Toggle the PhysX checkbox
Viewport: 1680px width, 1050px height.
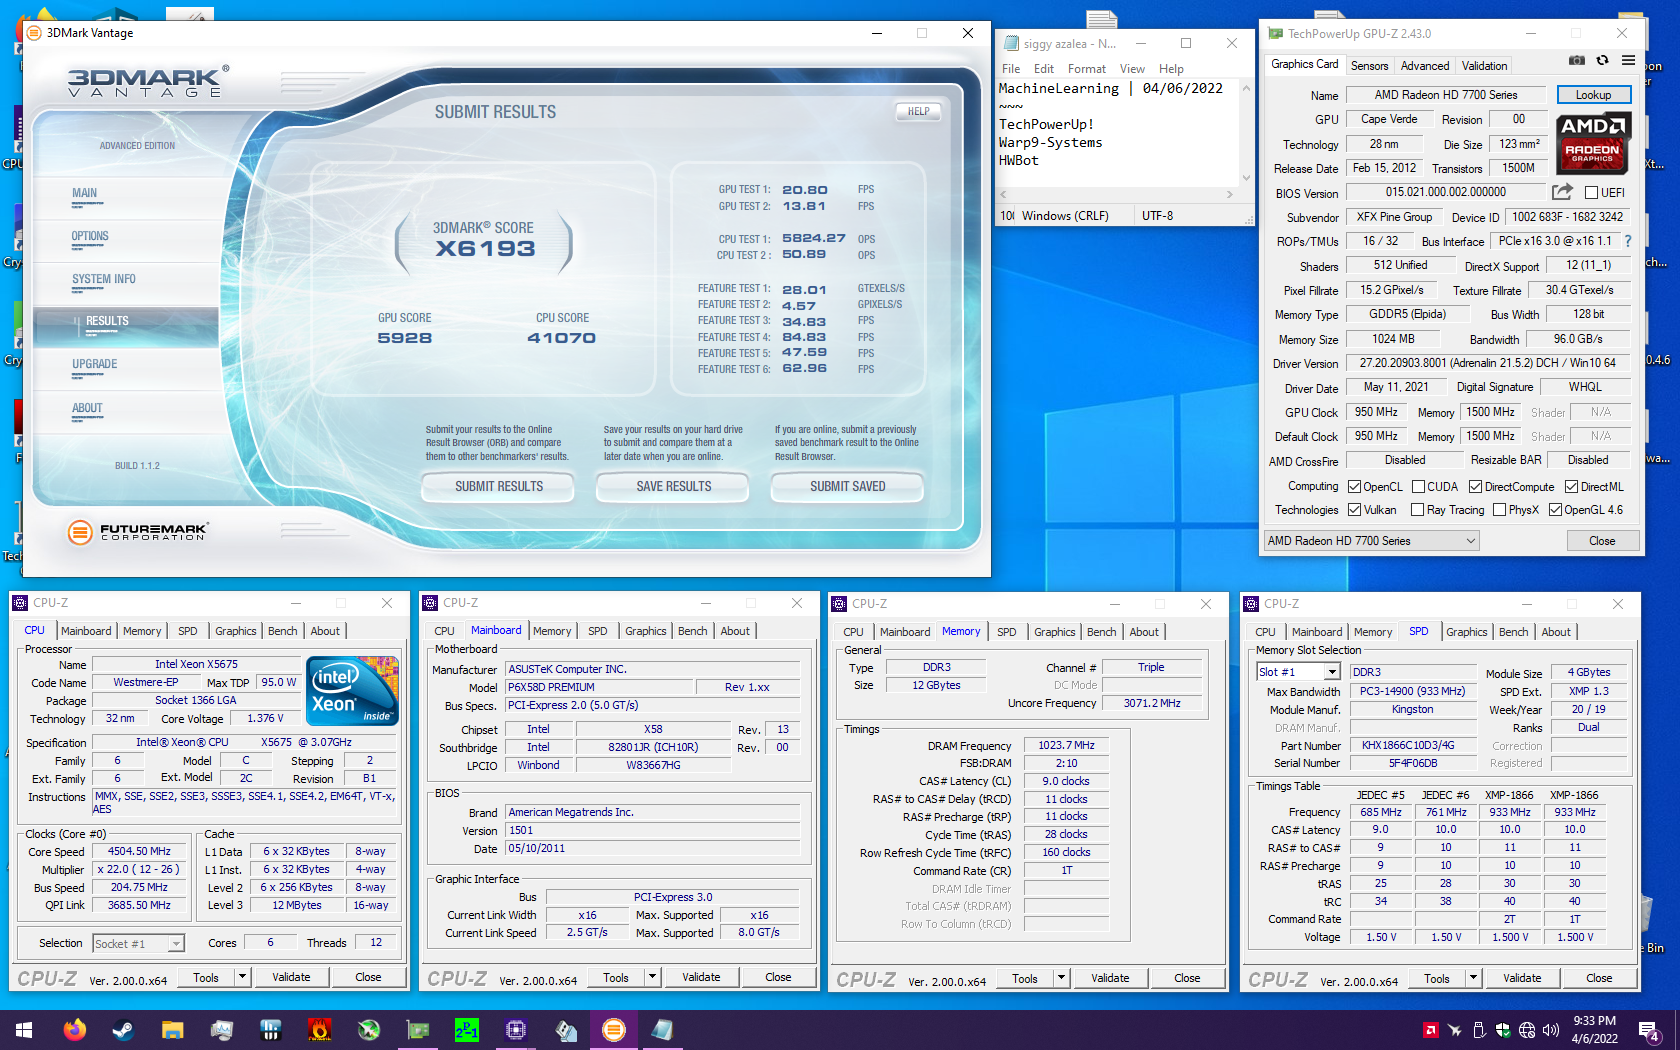(x=1499, y=510)
